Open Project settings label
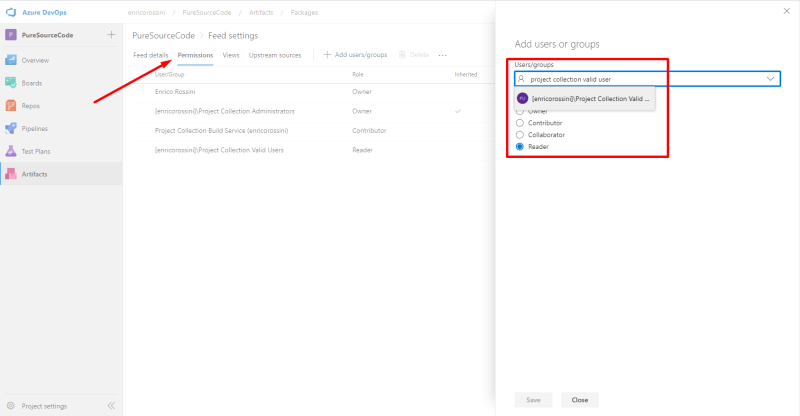 coord(44,406)
